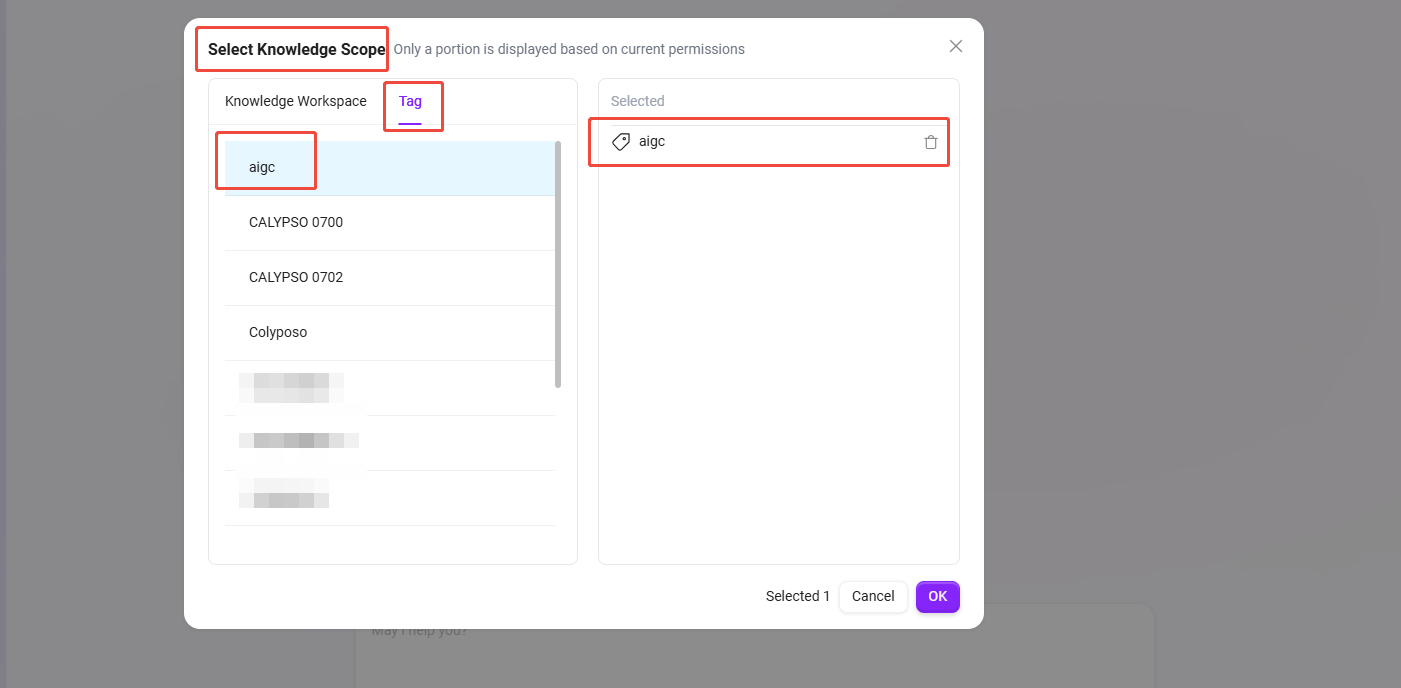The width and height of the screenshot is (1401, 688).
Task: Select the CALYPSO 0702 tag
Action: 296,277
